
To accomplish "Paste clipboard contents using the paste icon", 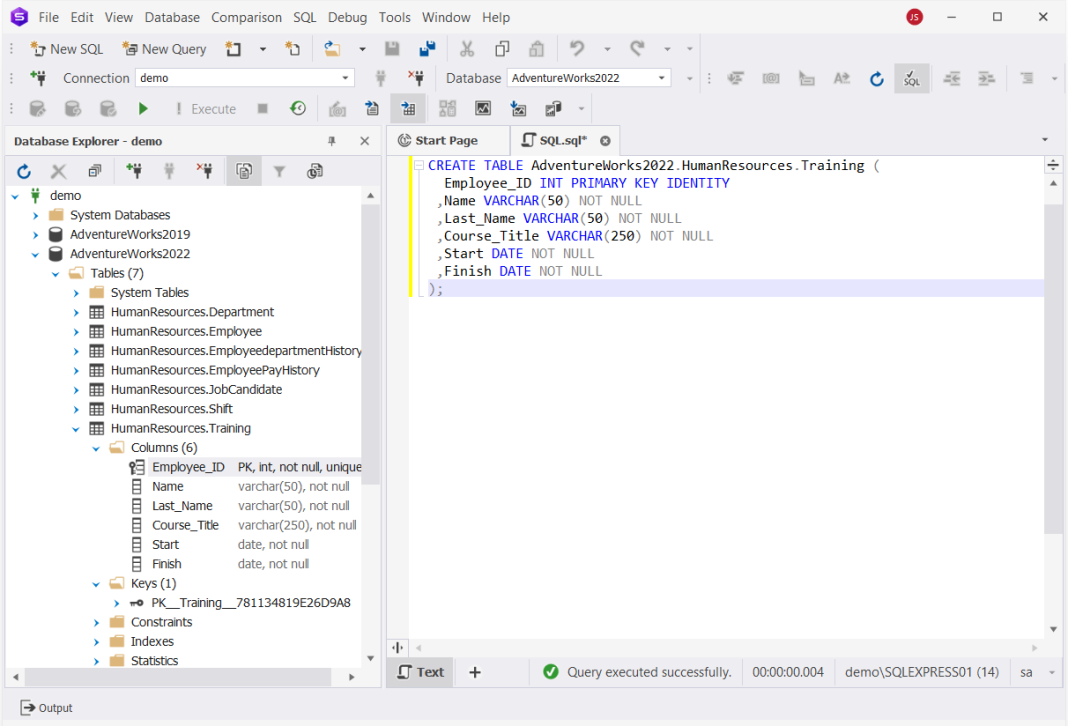I will click(536, 48).
